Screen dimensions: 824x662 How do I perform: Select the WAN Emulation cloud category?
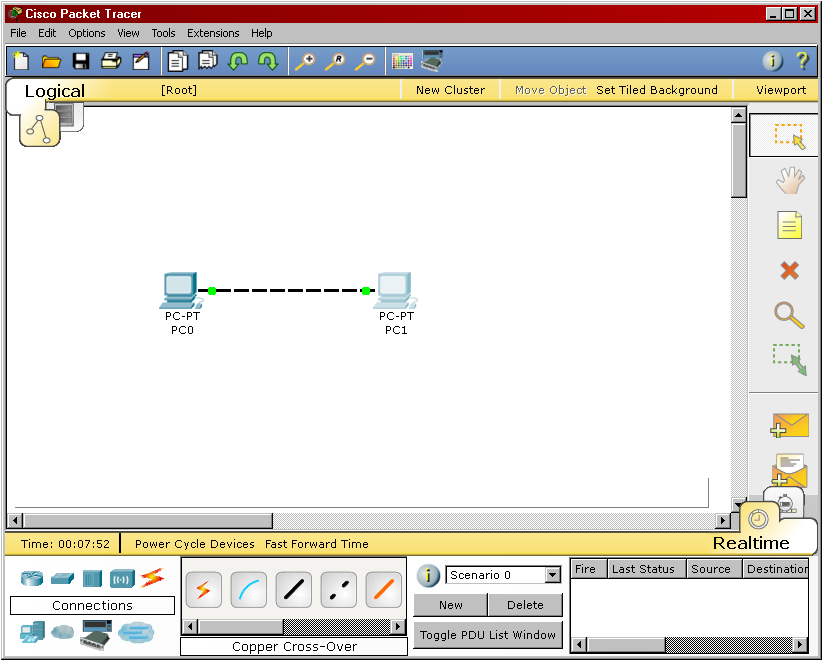[63, 632]
